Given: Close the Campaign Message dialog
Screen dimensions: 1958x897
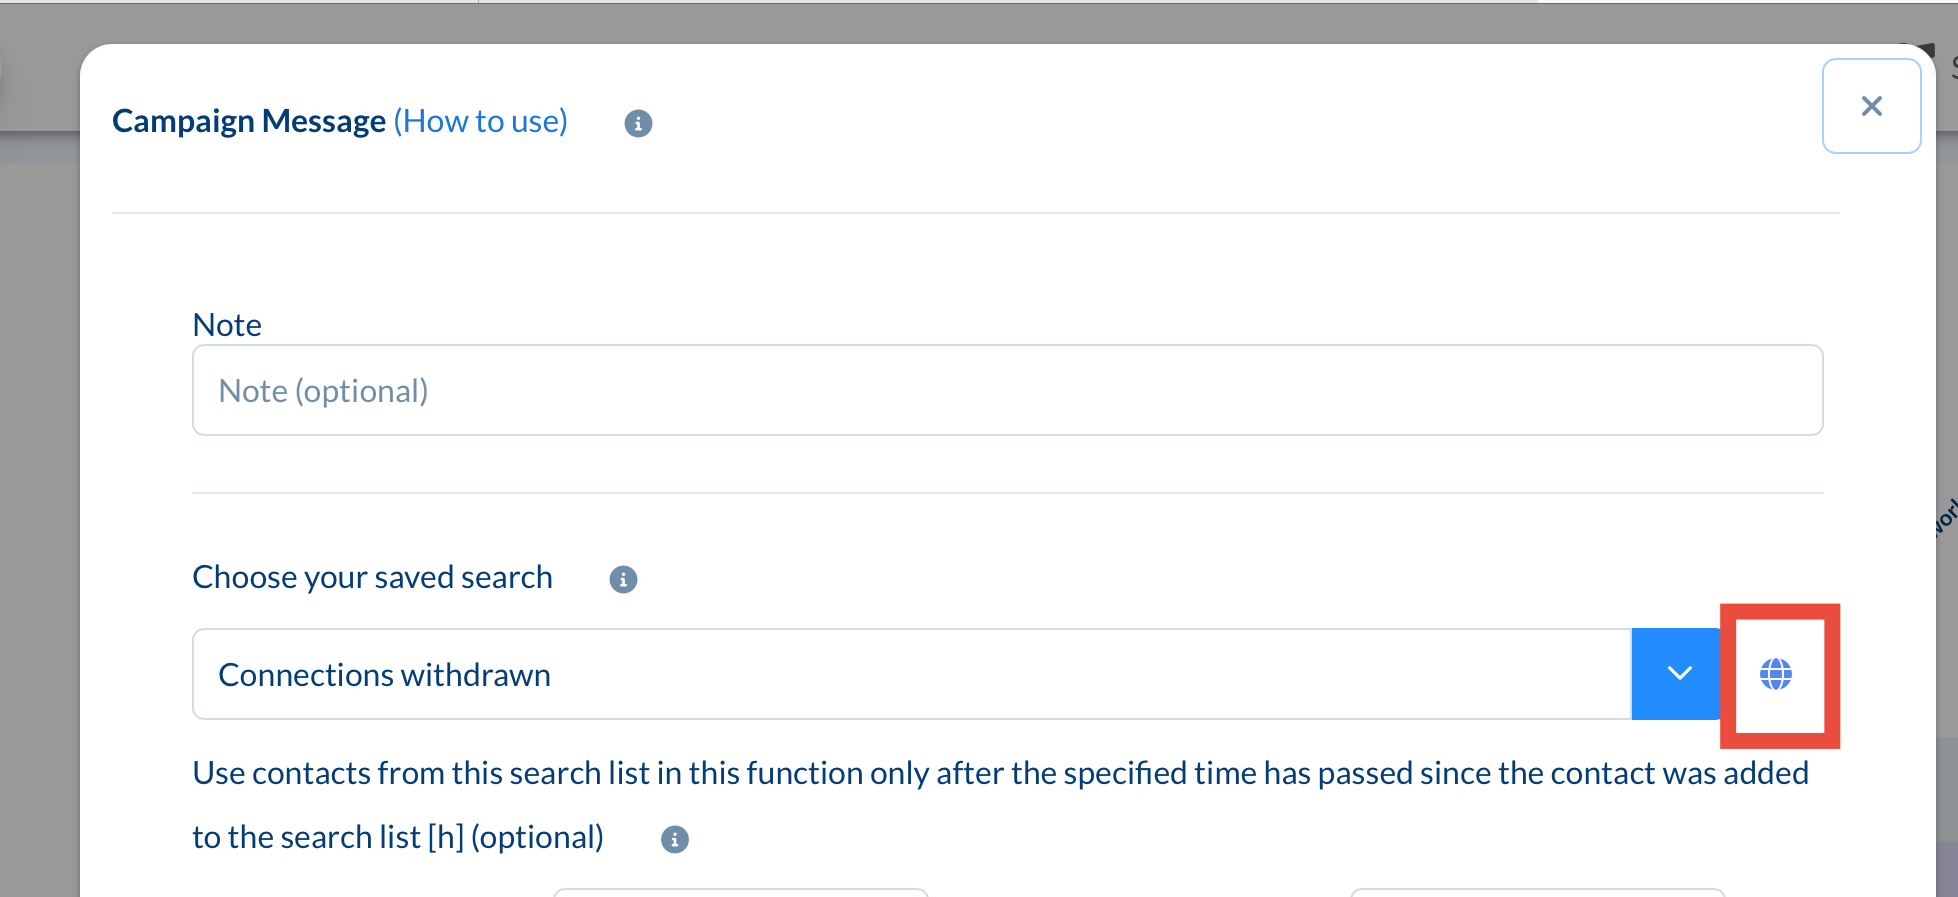Looking at the screenshot, I should coord(1871,106).
